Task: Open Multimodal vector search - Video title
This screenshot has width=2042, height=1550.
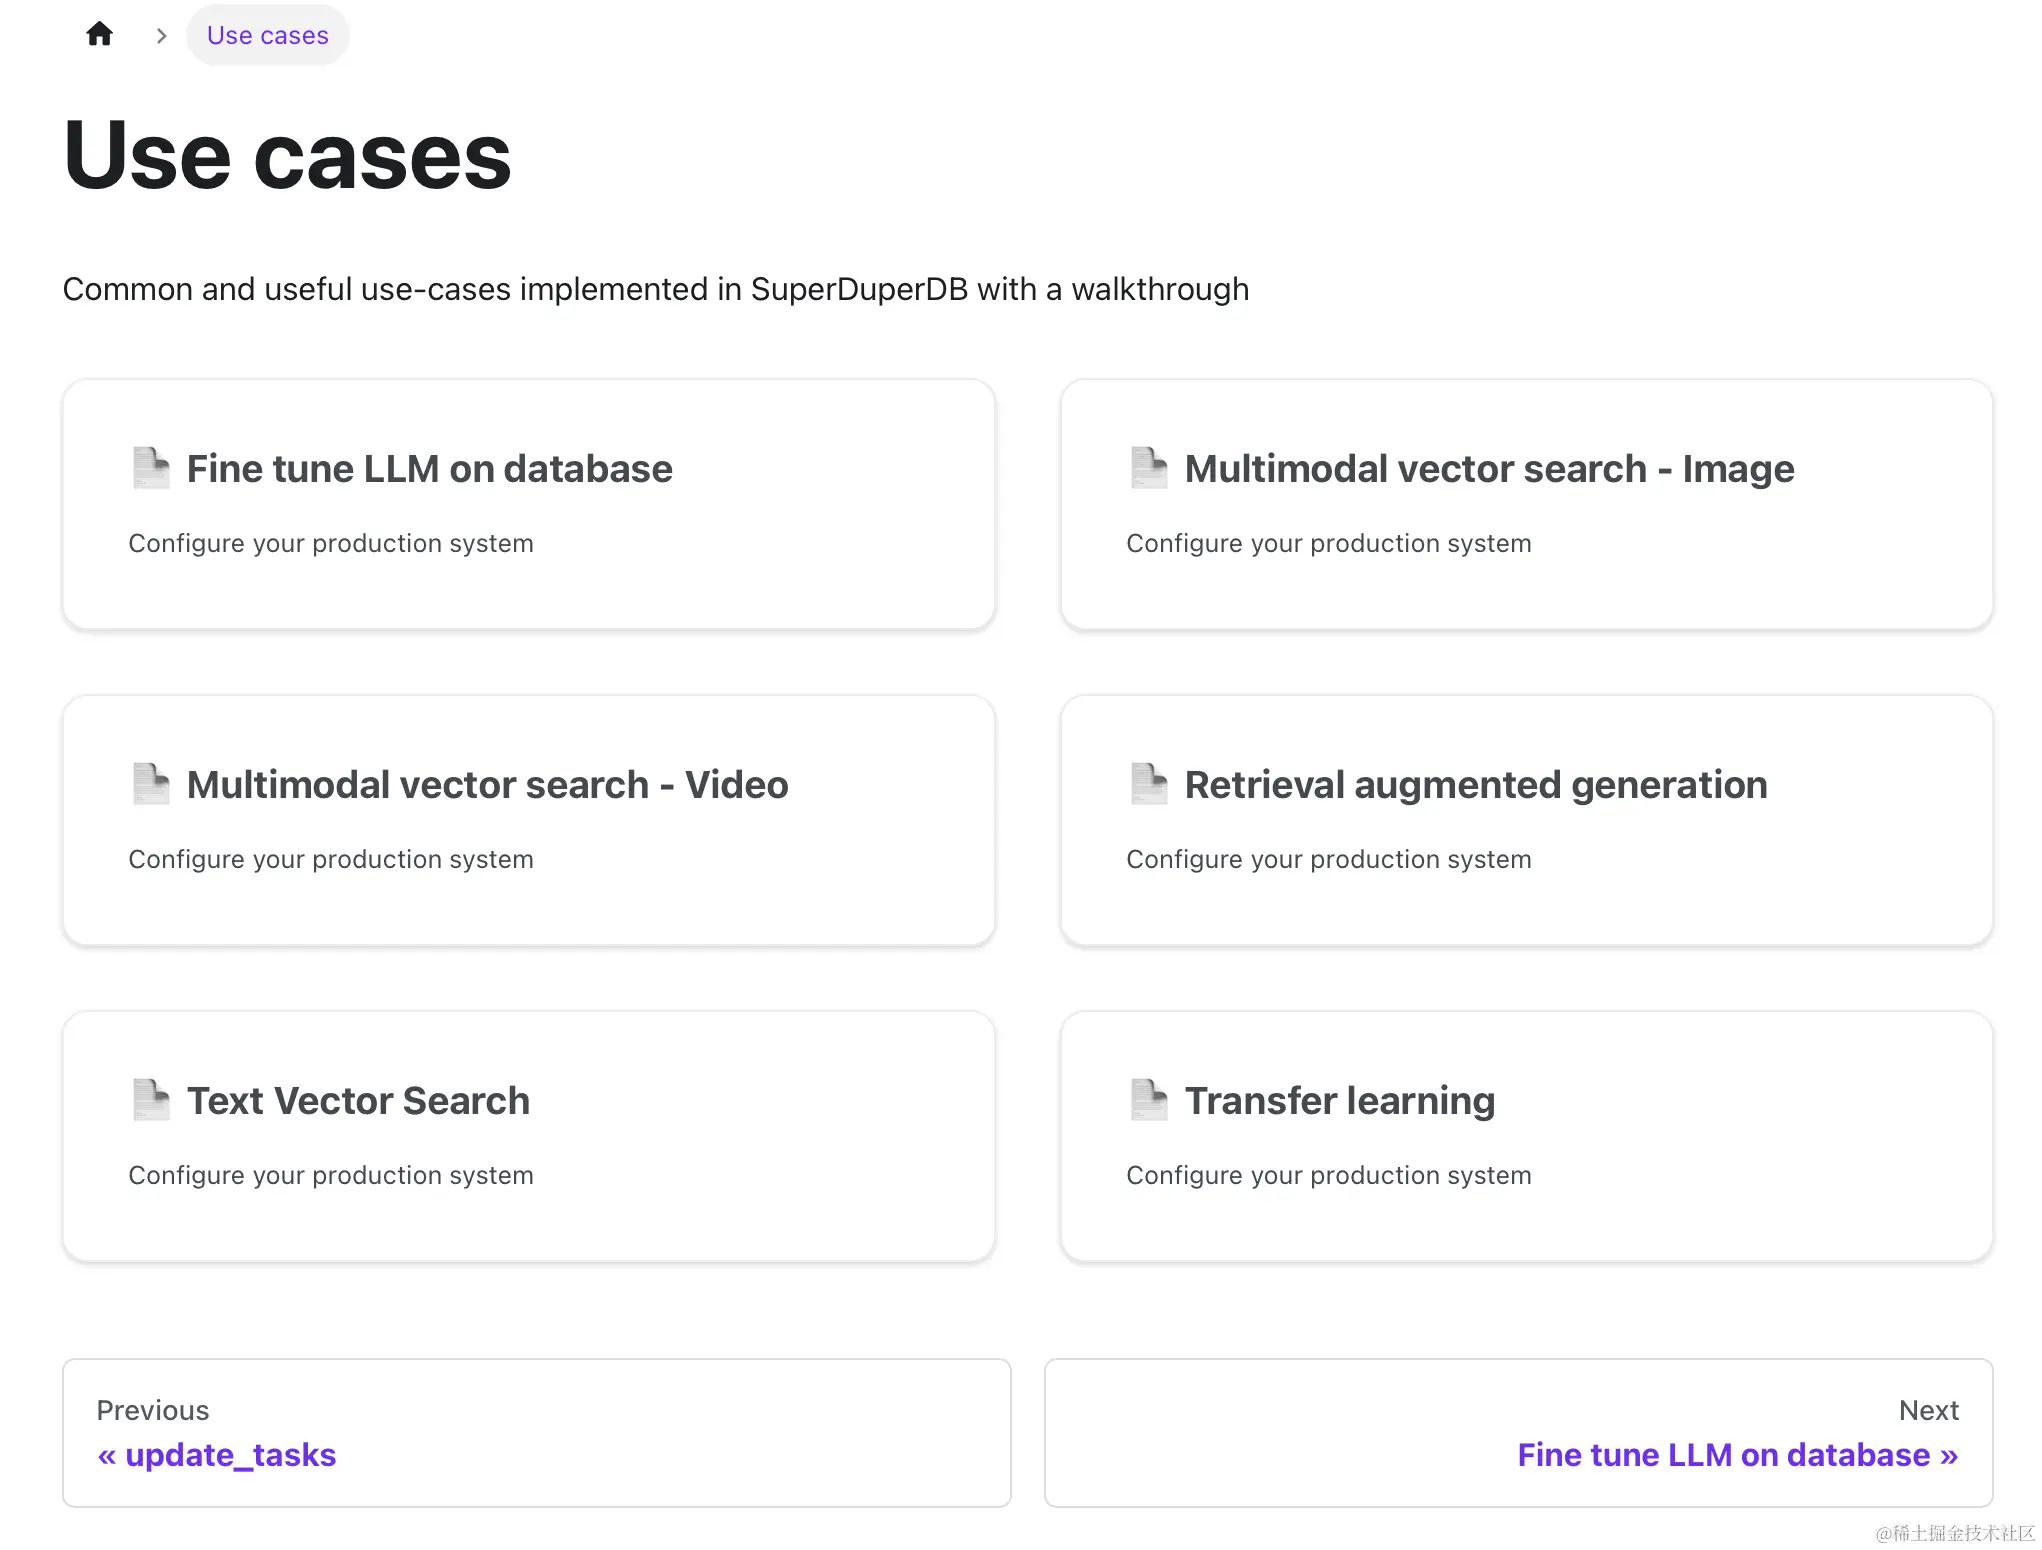Action: 487,785
